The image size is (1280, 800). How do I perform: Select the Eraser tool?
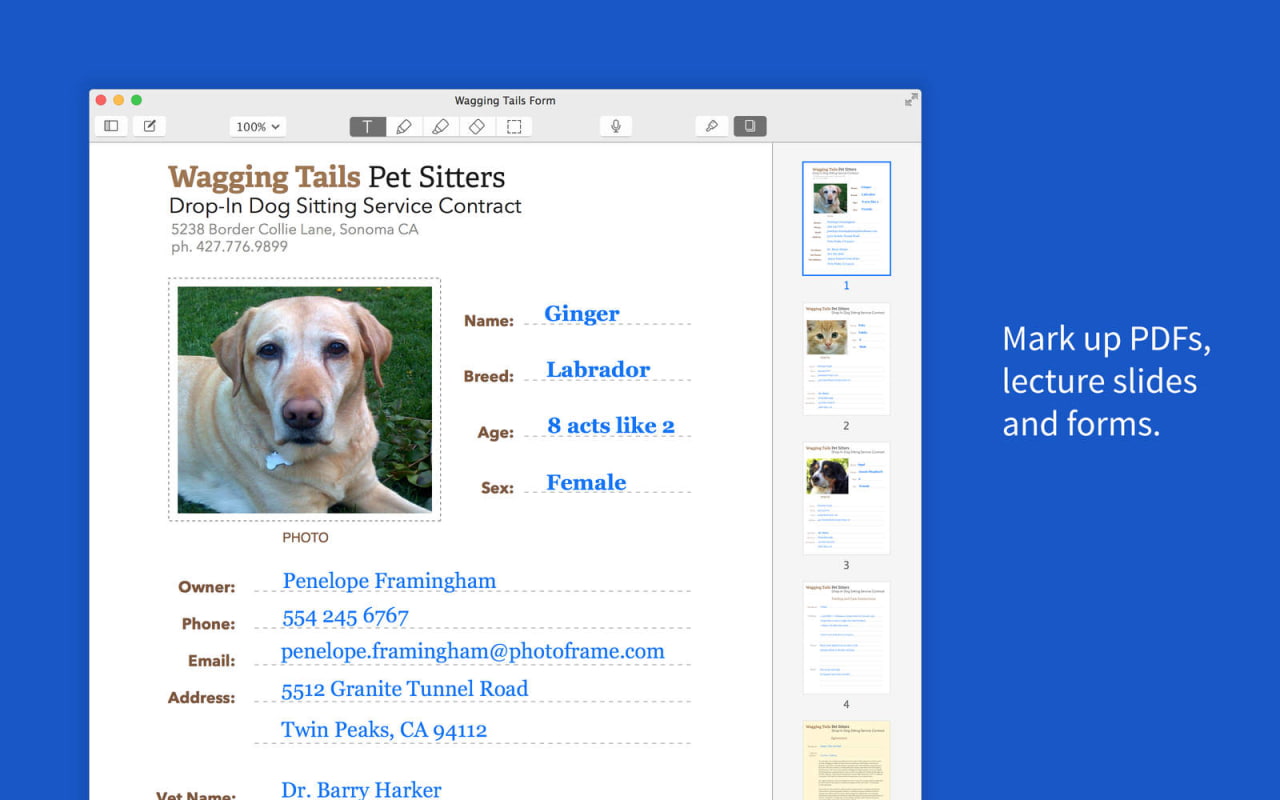click(x=477, y=127)
